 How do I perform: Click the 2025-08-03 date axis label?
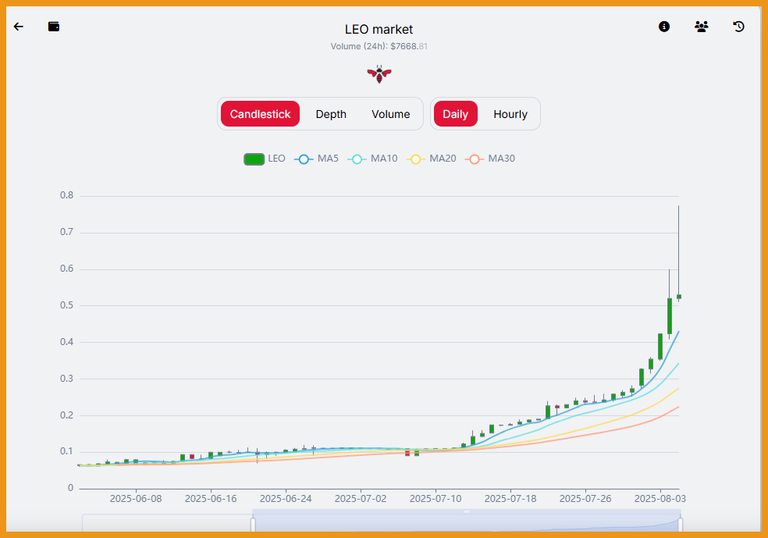pos(660,498)
